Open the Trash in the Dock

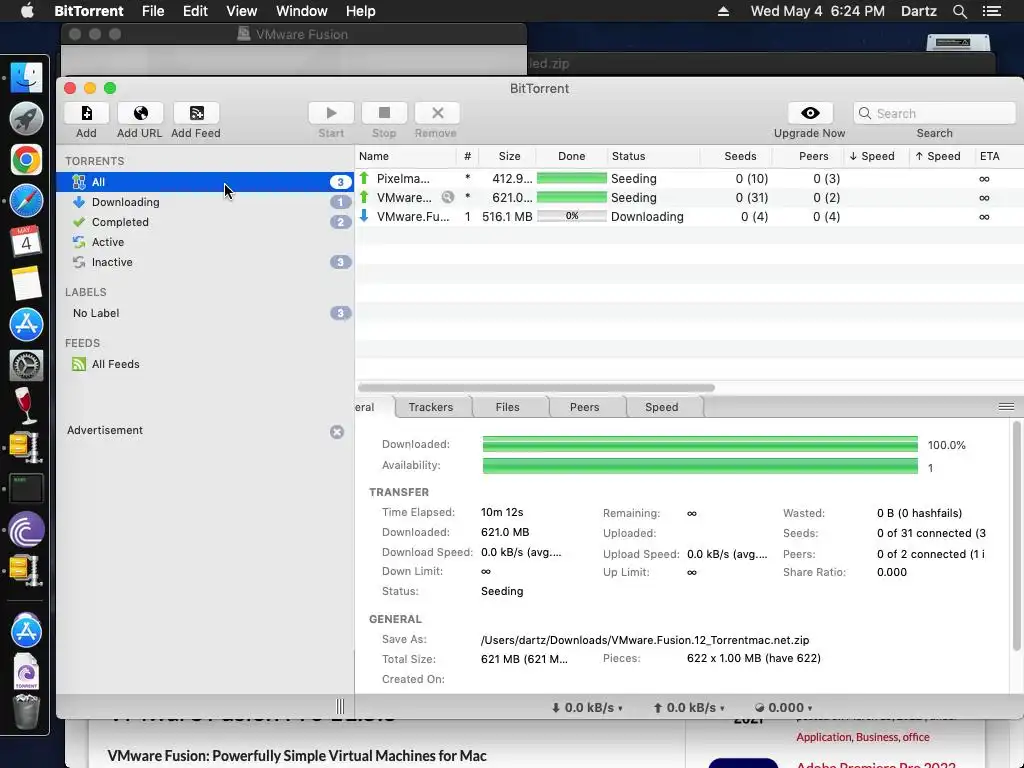(26, 712)
